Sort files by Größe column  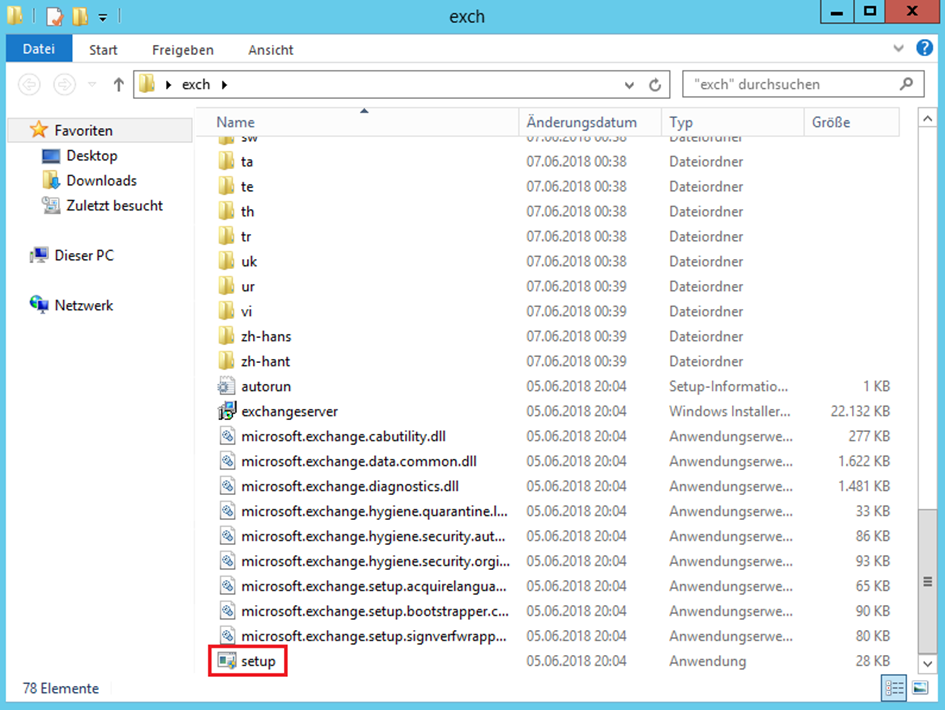click(x=850, y=122)
